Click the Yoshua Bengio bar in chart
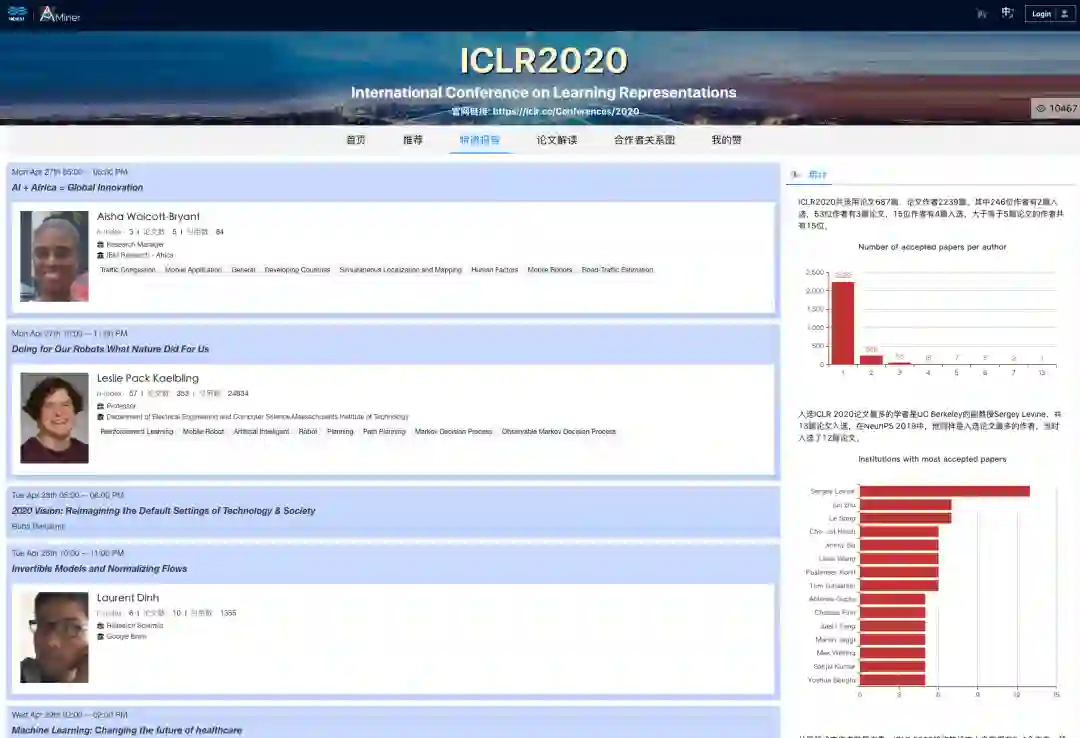This screenshot has height=738, width=1080. coord(892,680)
